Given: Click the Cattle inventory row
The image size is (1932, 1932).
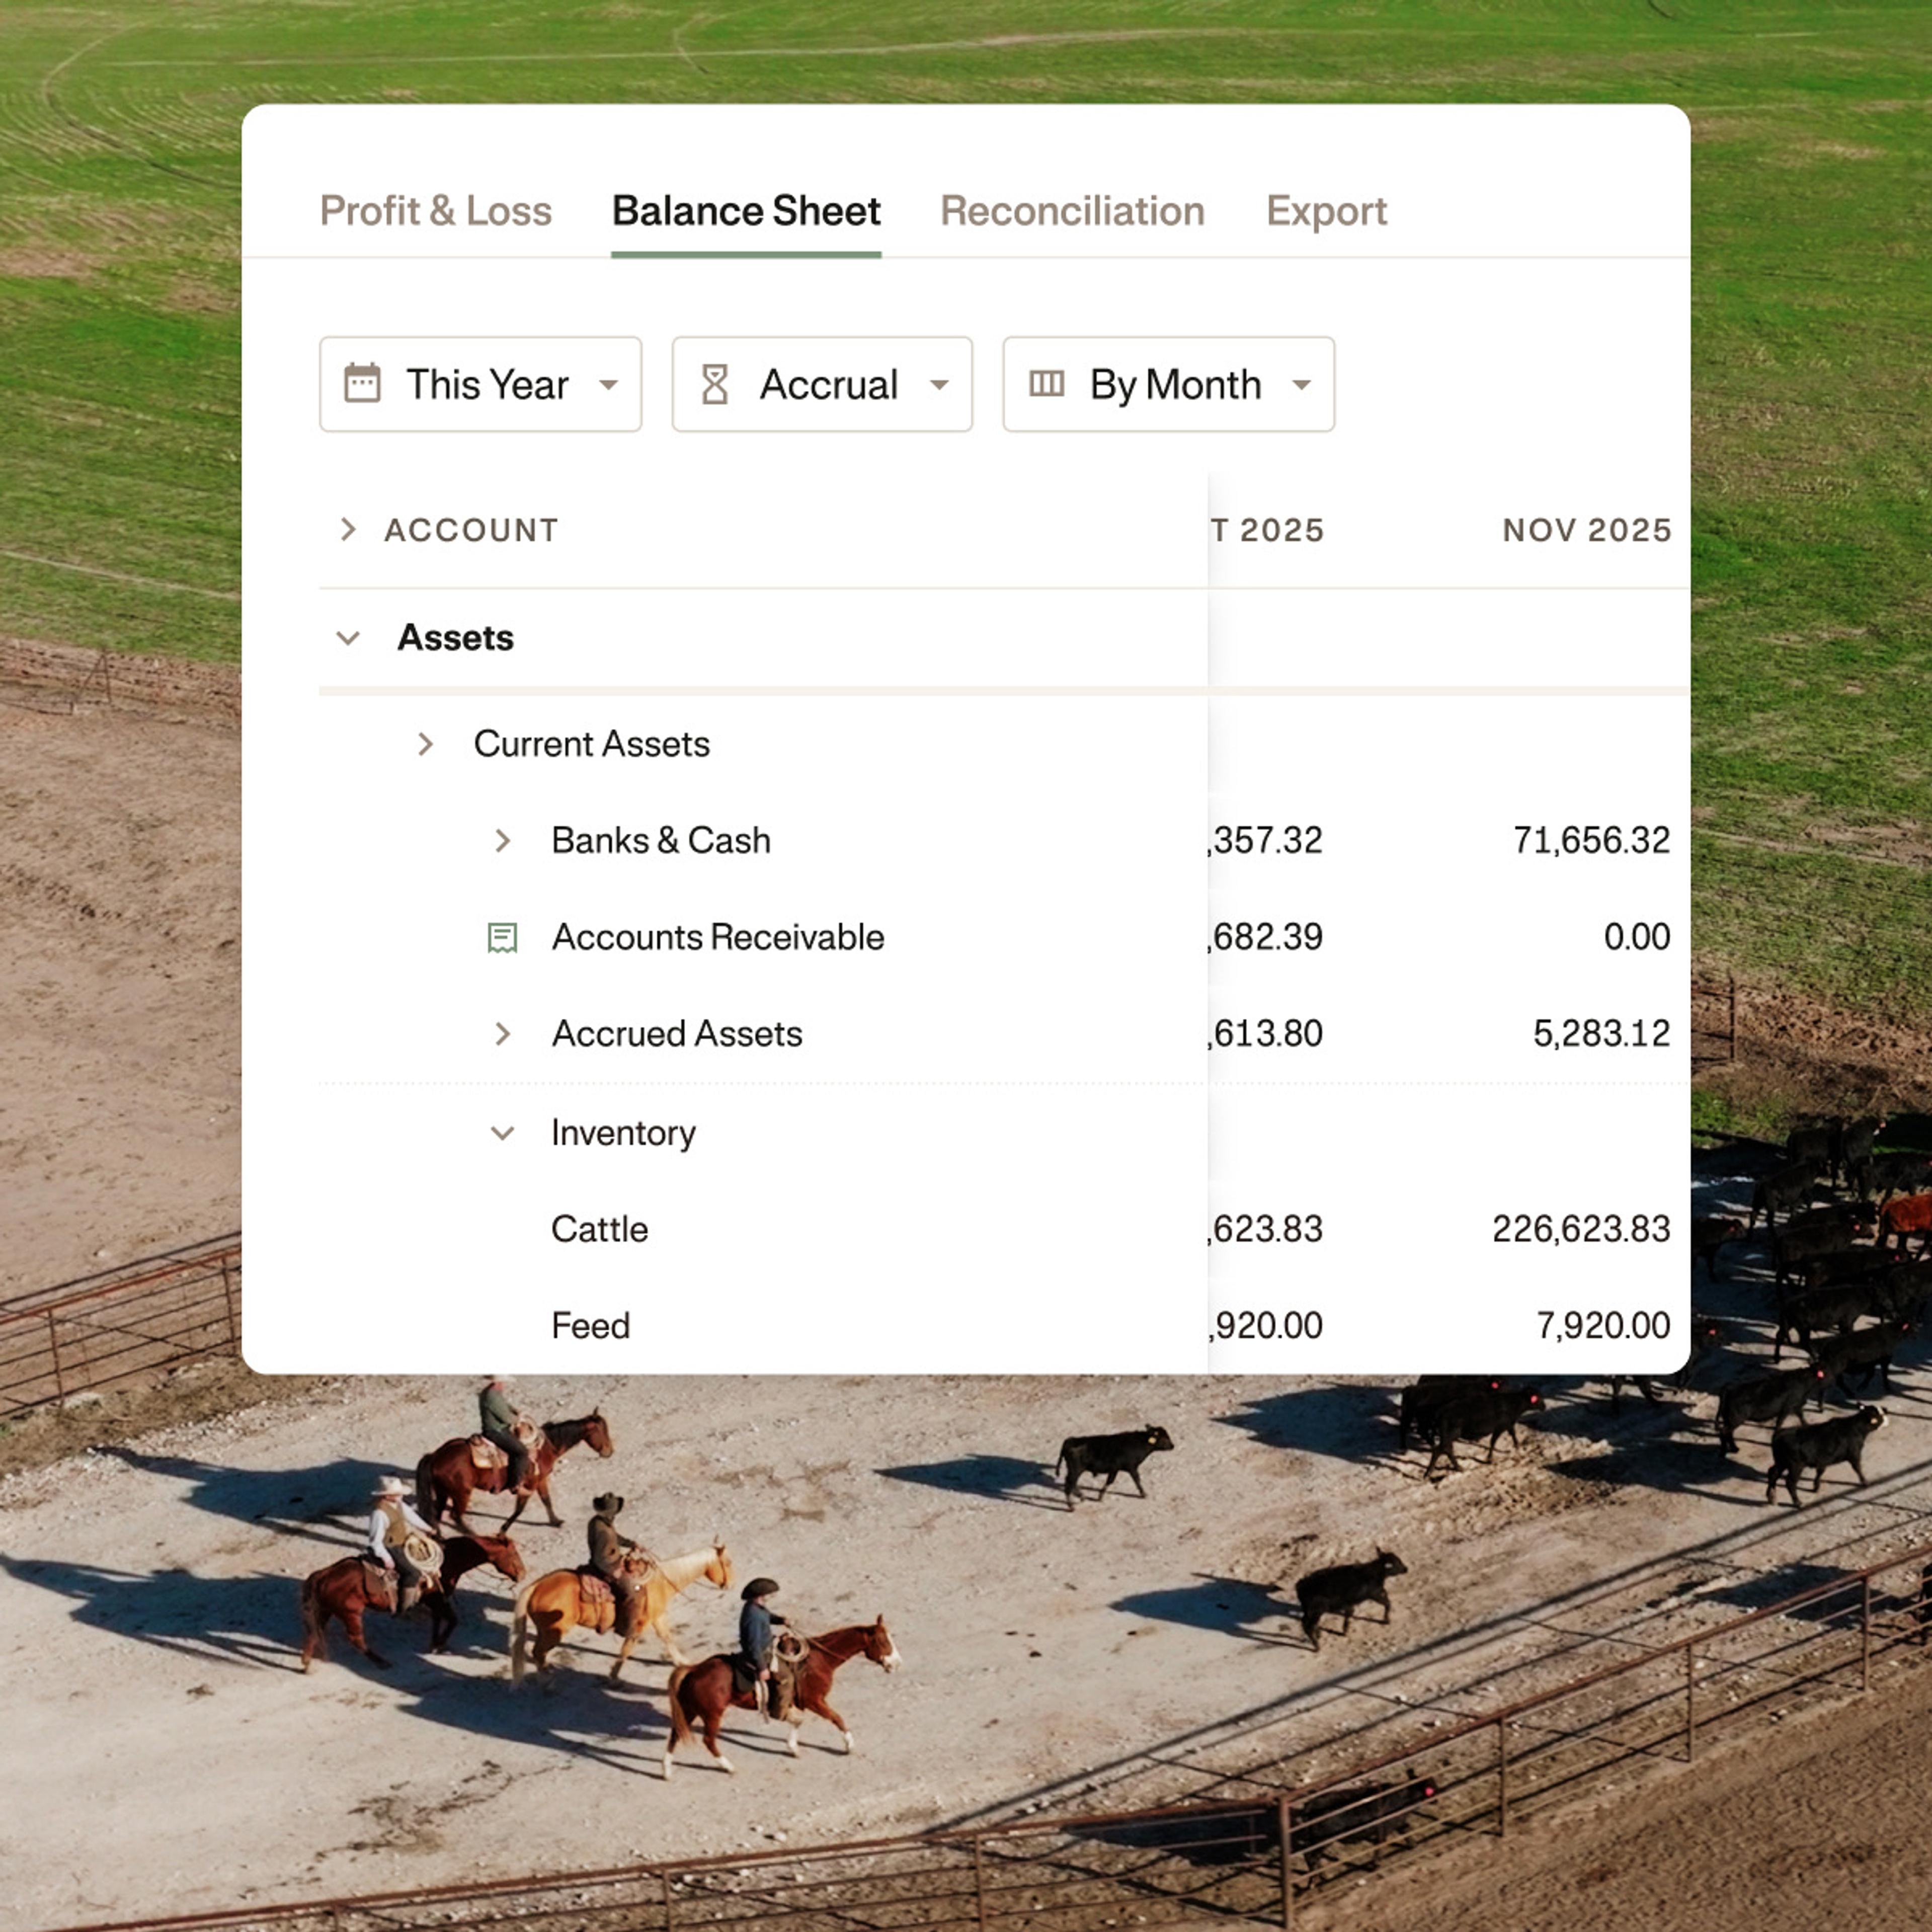Looking at the screenshot, I should 600,1229.
